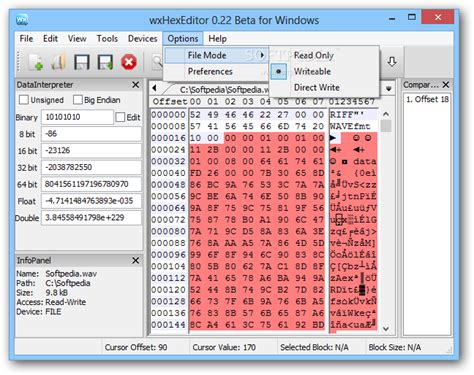
Task: Click the hex view scrollbar thumb
Action: (386, 126)
